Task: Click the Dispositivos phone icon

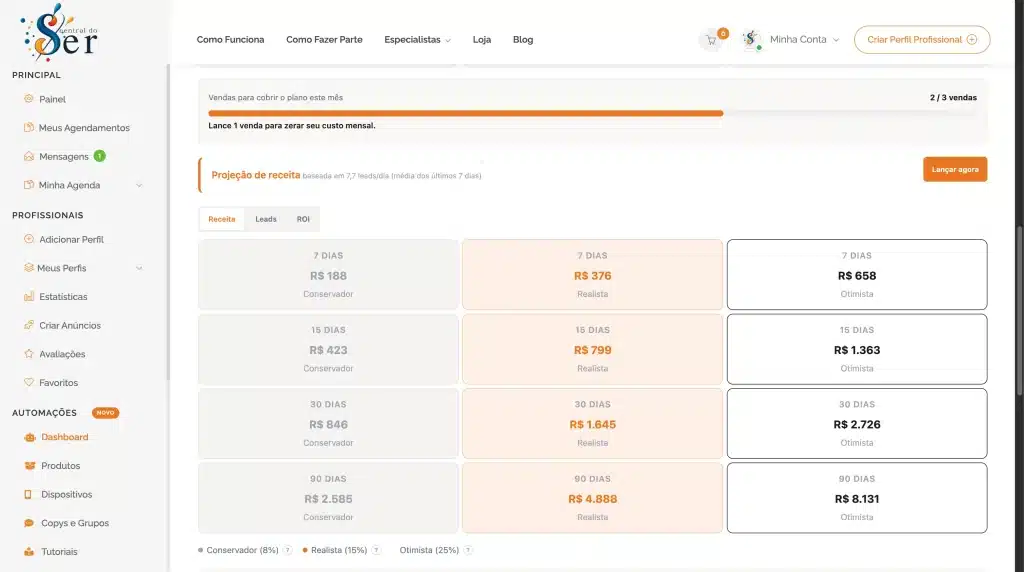Action: pyautogui.click(x=28, y=494)
